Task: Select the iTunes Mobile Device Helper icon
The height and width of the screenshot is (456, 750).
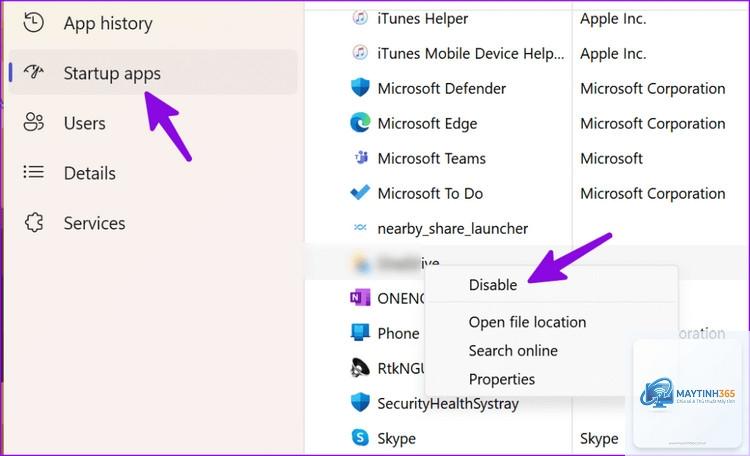Action: pyautogui.click(x=360, y=52)
